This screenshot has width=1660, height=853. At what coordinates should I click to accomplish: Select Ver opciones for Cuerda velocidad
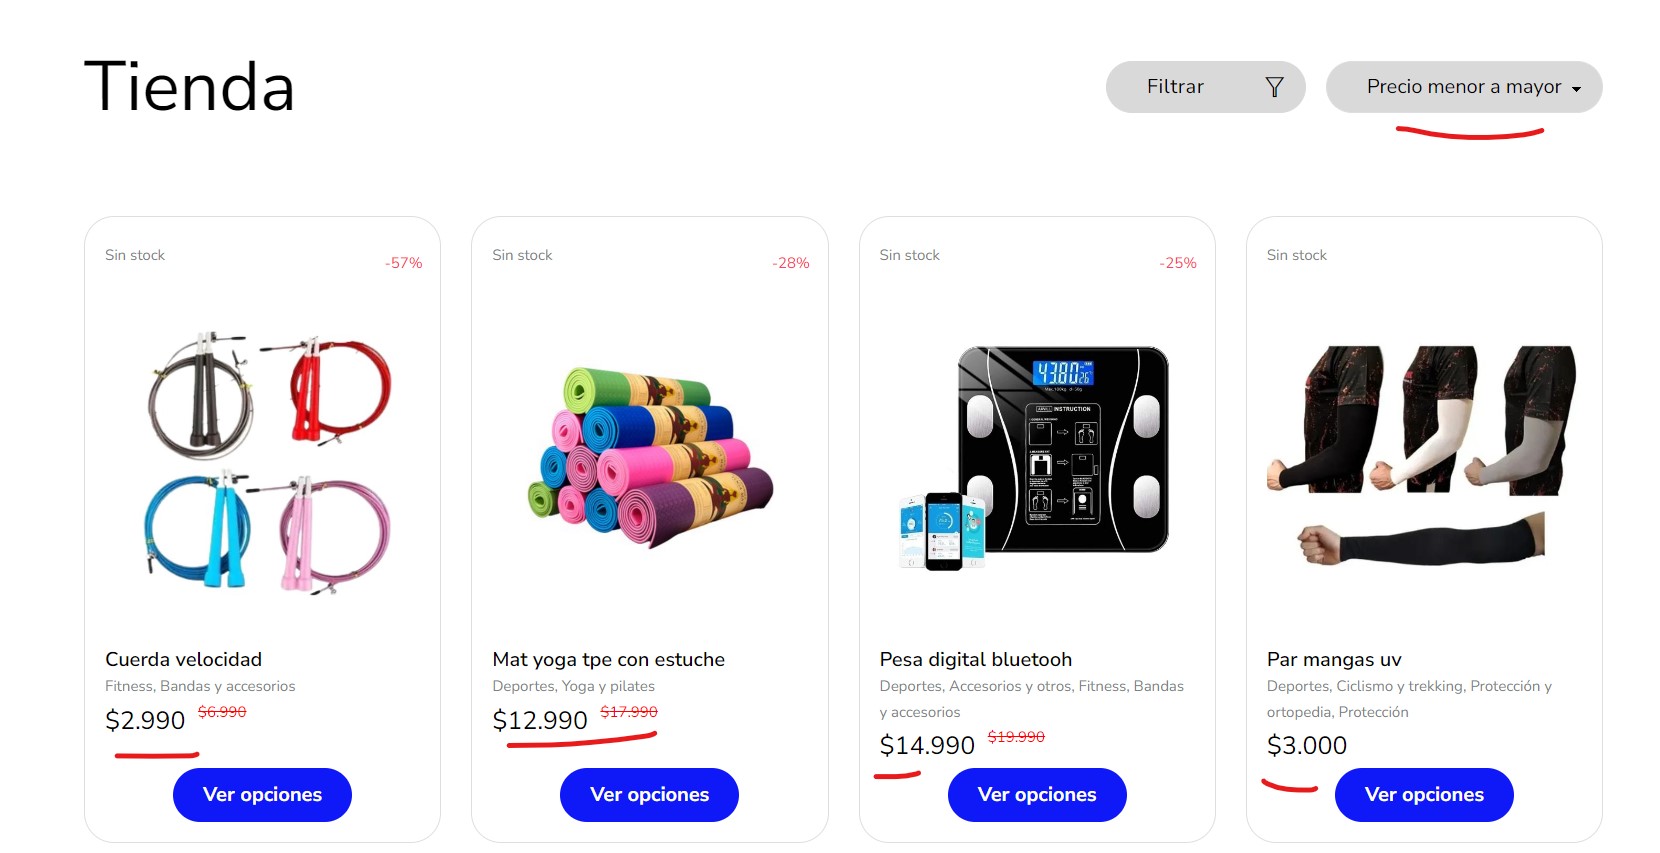click(262, 795)
